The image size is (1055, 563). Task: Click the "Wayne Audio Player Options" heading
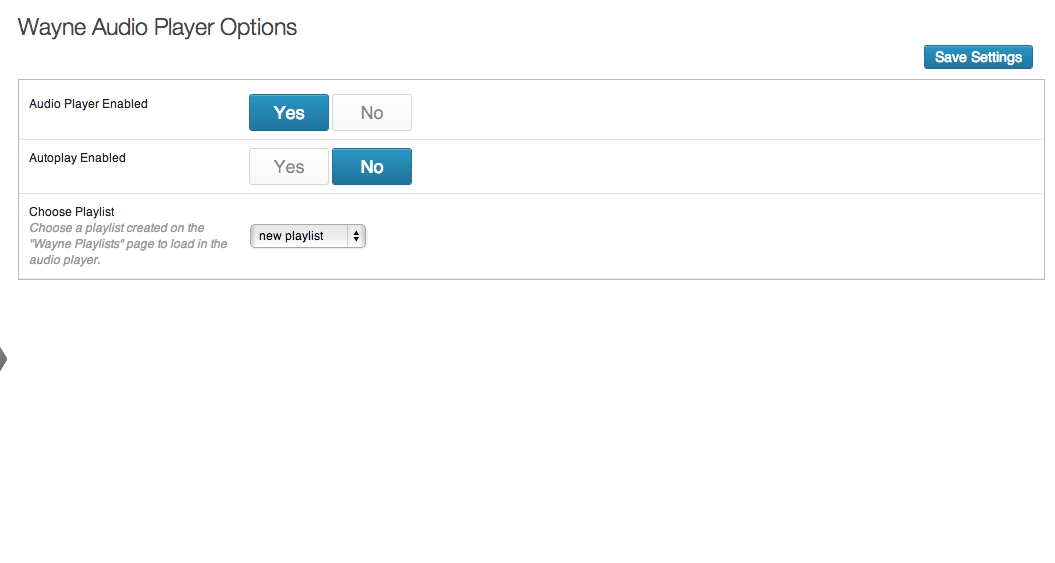click(x=157, y=28)
